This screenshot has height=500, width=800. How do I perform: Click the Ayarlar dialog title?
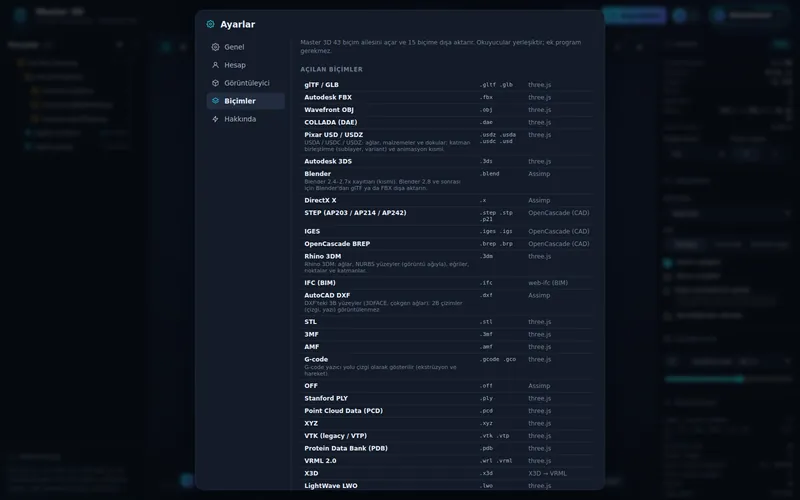(x=237, y=24)
